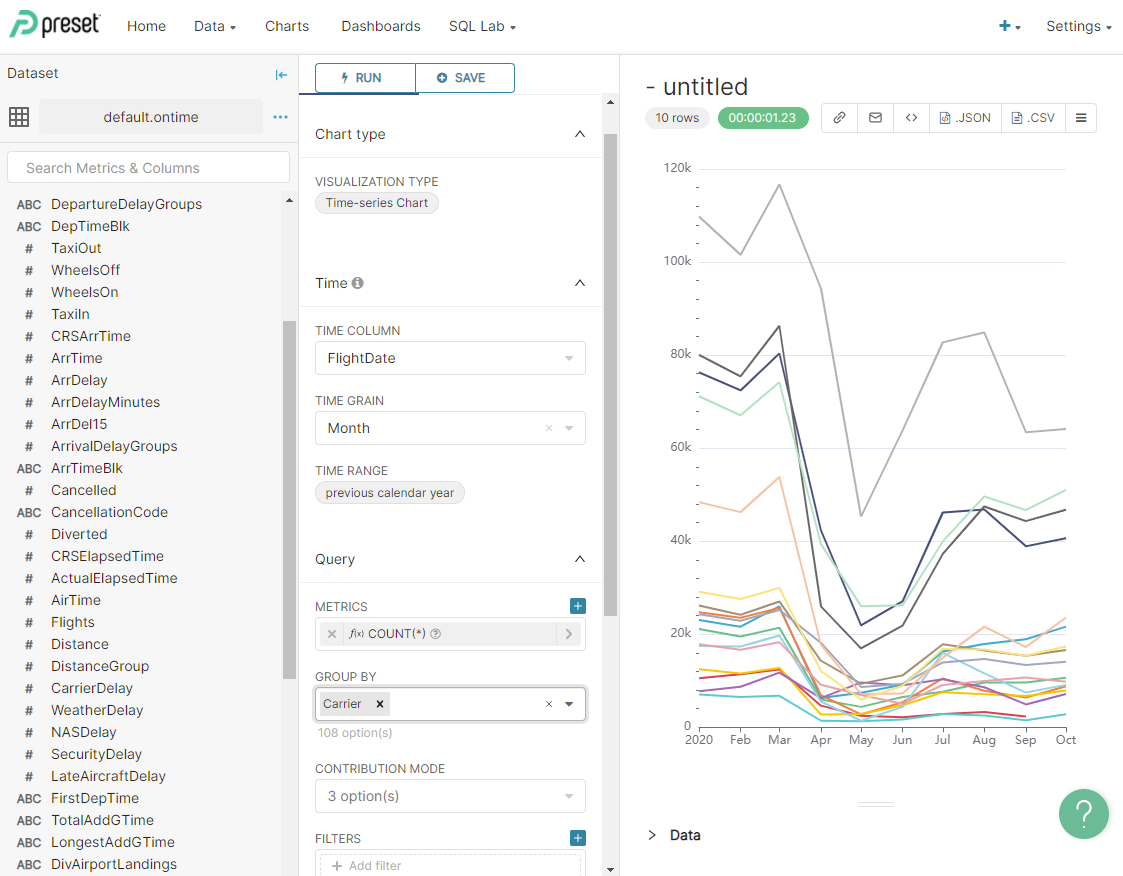This screenshot has height=876, width=1123.
Task: Open the SQL Lab menu
Action: pos(482,26)
